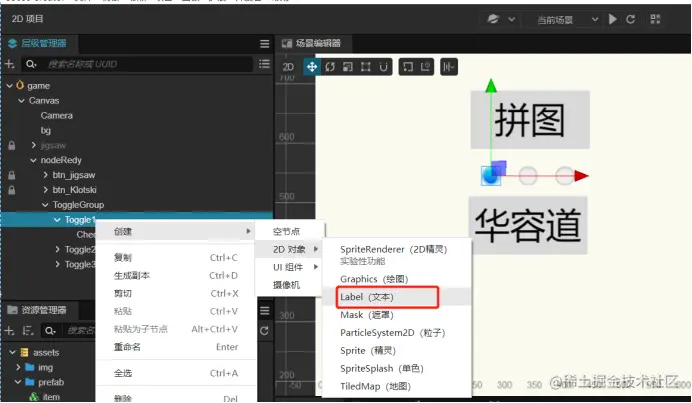Image resolution: width=692 pixels, height=403 pixels.
Task: Switch to the scene editor tab
Action: (x=312, y=43)
